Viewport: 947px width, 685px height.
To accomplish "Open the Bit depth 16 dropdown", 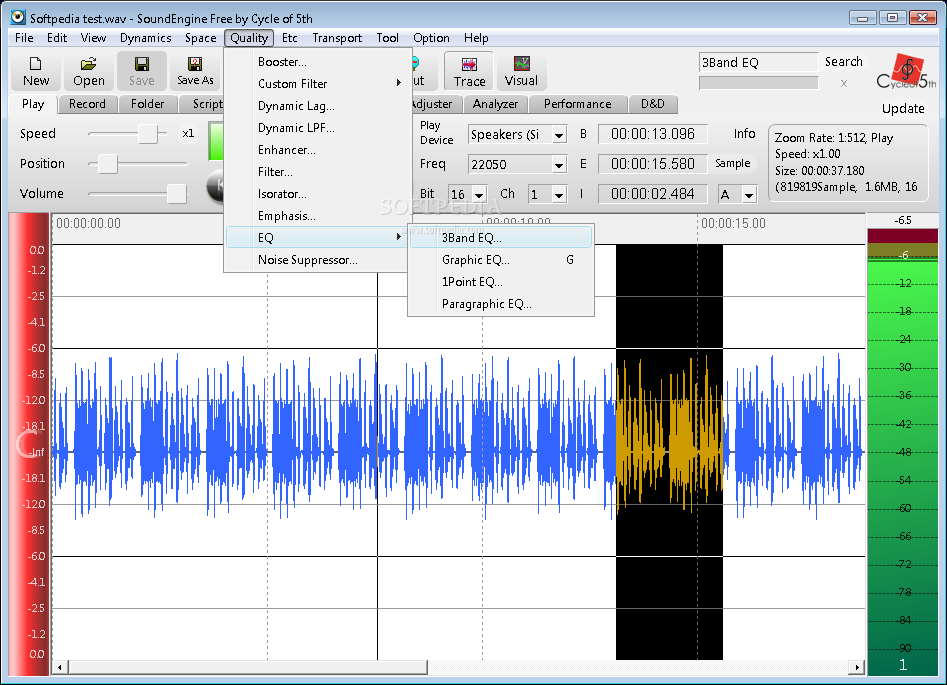I will [x=480, y=195].
